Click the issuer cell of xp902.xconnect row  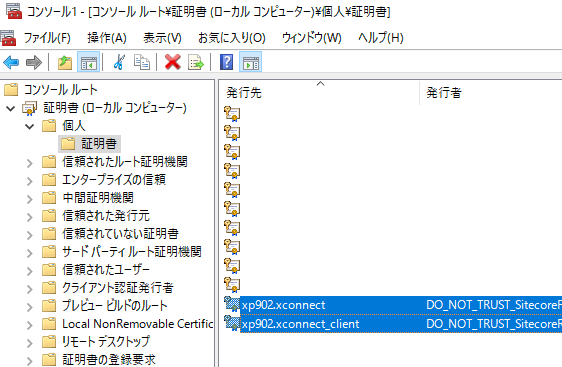click(494, 305)
